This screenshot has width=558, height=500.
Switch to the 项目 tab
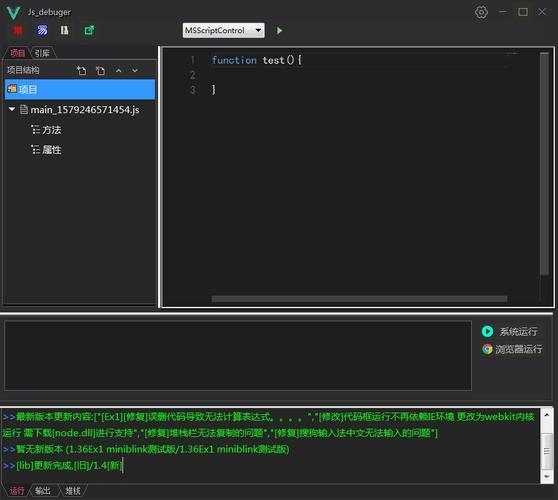pyautogui.click(x=17, y=53)
